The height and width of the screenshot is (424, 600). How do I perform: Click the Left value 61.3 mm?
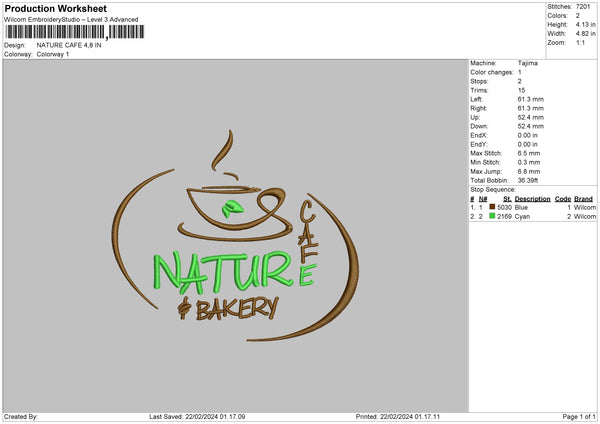pos(530,99)
